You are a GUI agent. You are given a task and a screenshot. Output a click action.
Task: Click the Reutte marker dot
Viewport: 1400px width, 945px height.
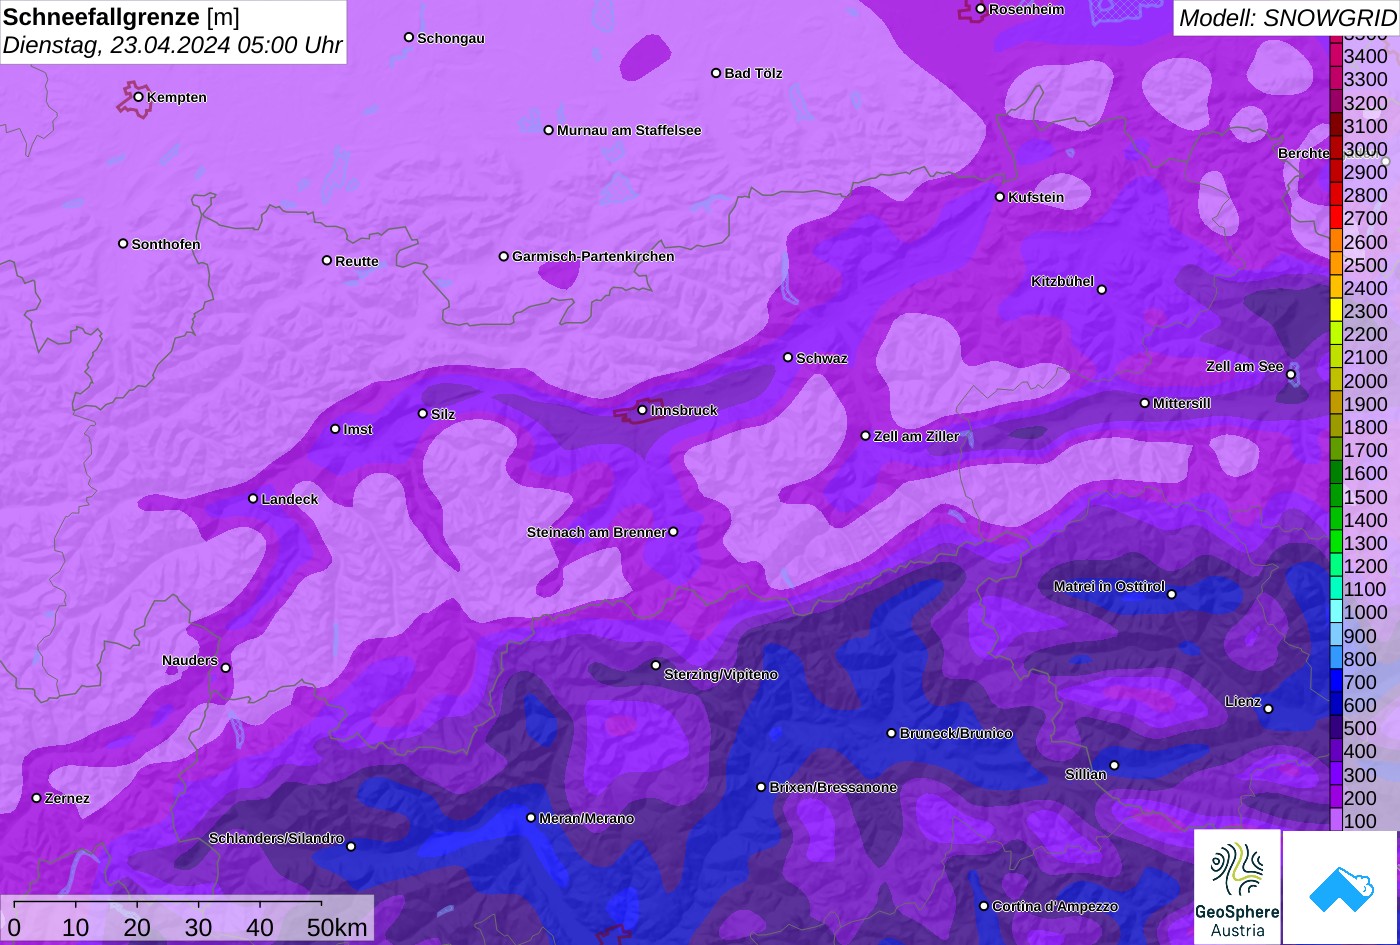[x=327, y=260]
